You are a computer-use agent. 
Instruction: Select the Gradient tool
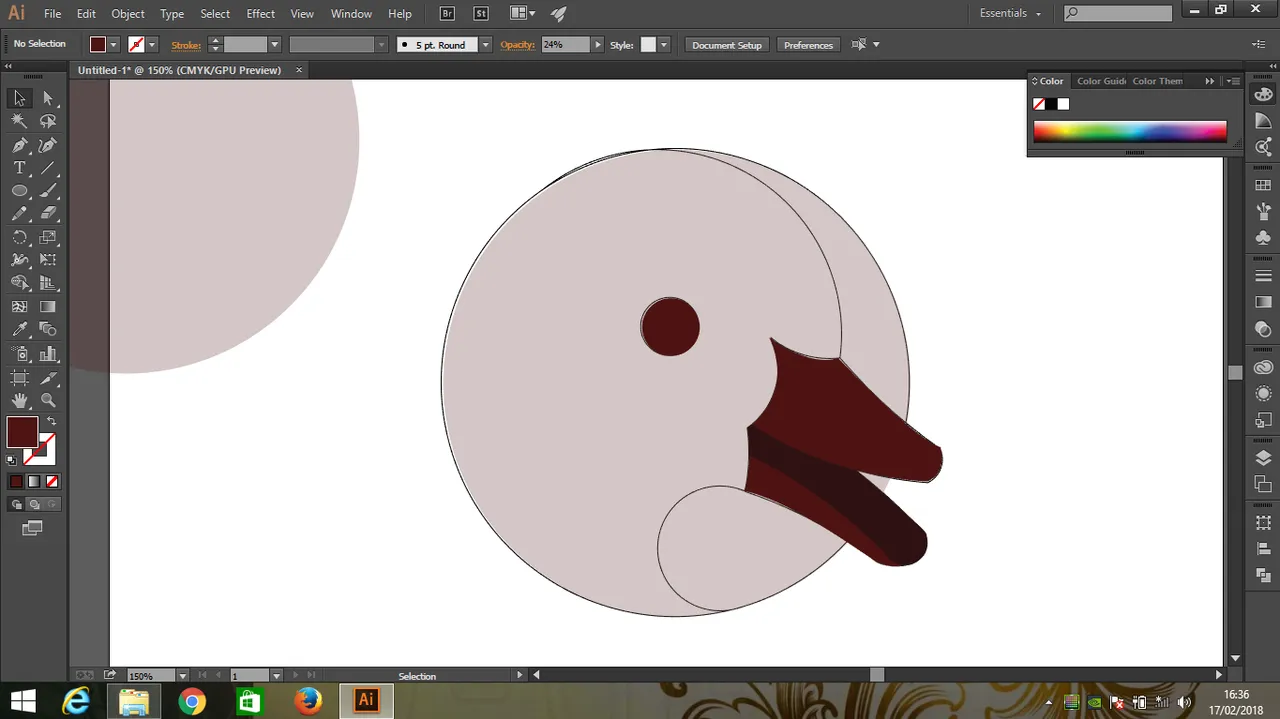point(48,307)
